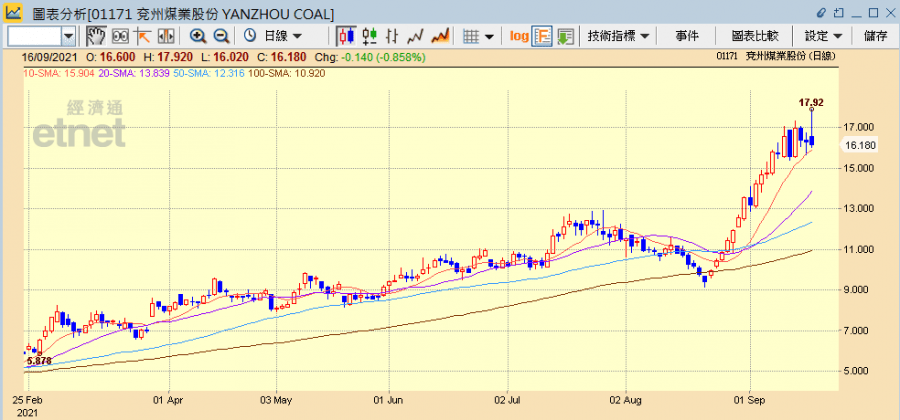This screenshot has width=900, height=420.
Task: Click the orange arrow pointer tool
Action: click(x=142, y=35)
